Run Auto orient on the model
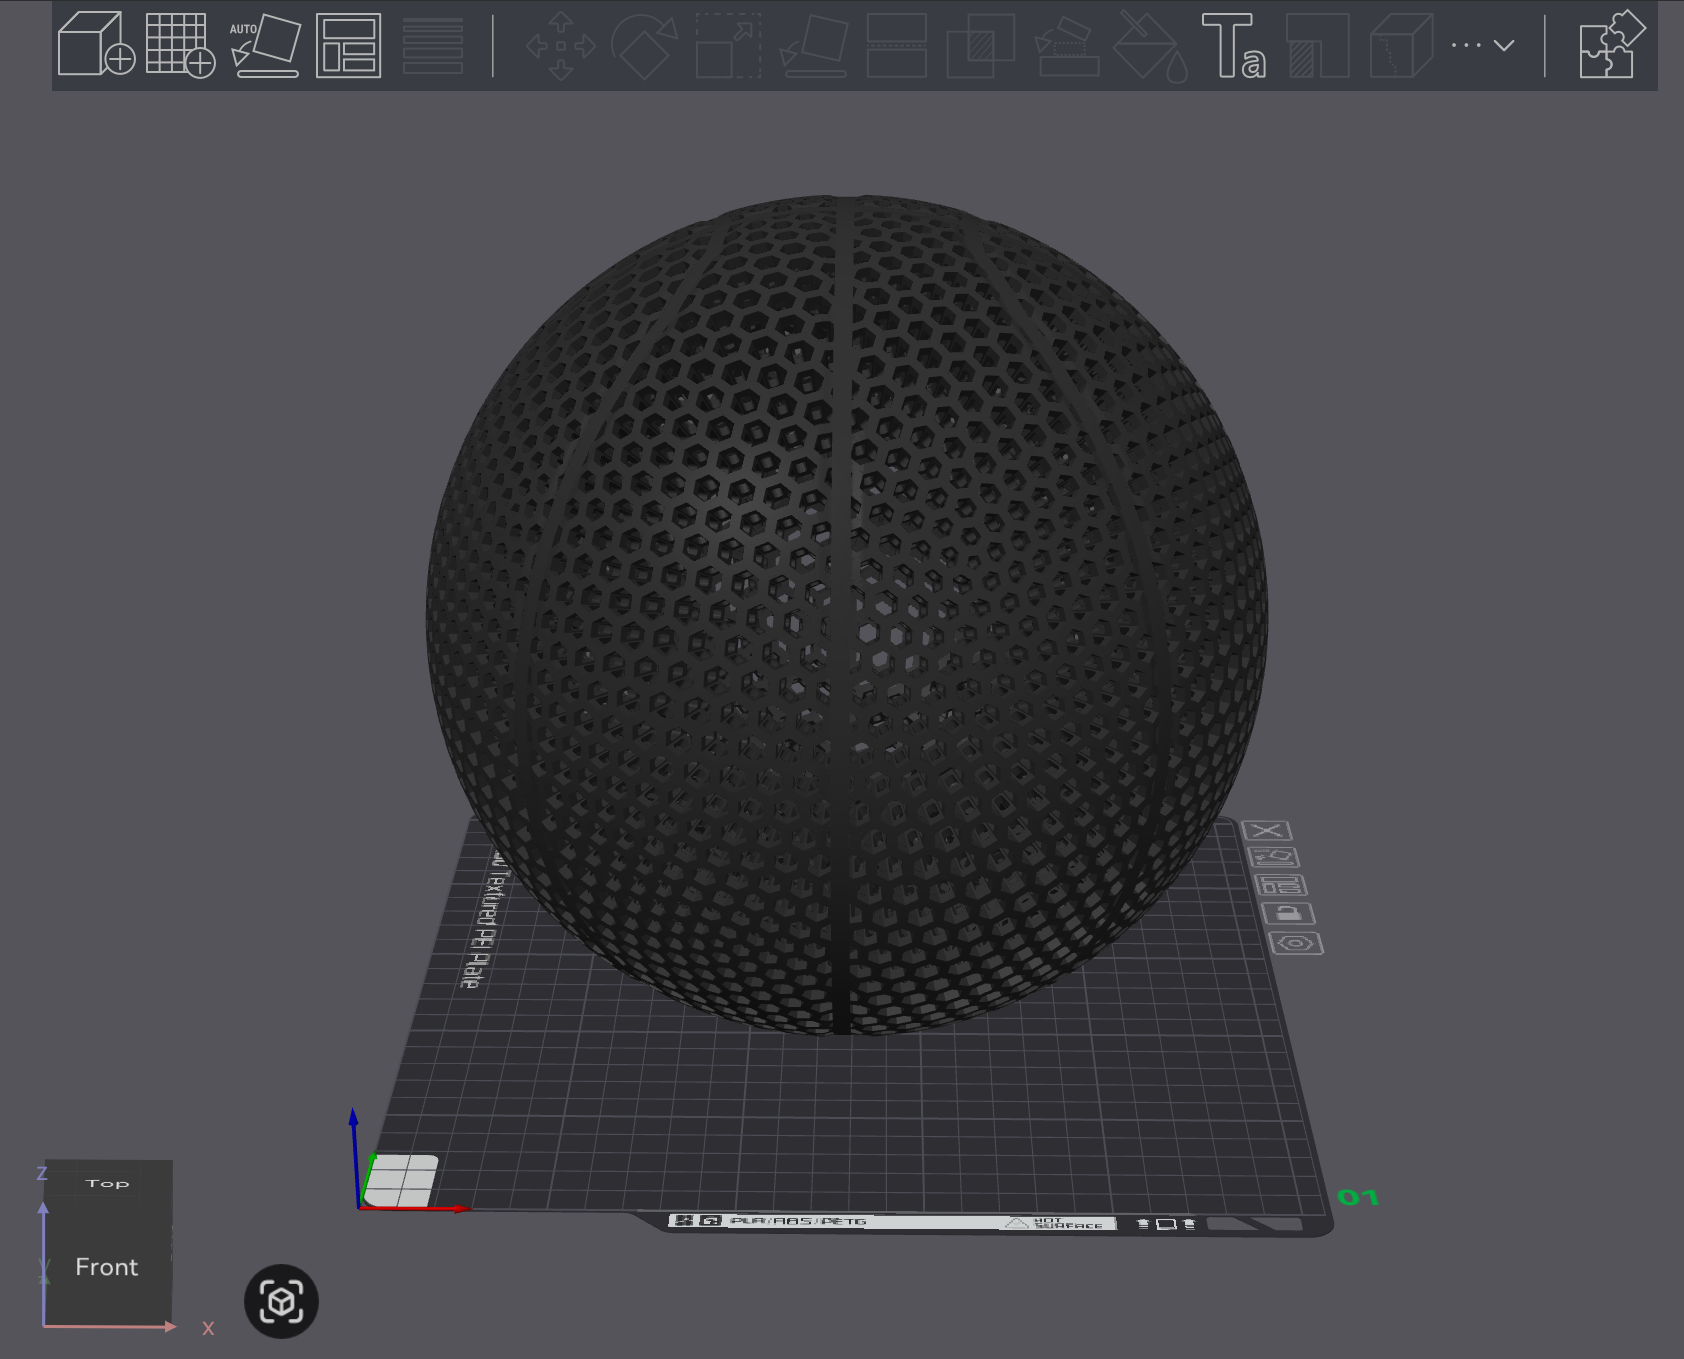Screen dimensions: 1684x1359 pyautogui.click(x=265, y=45)
